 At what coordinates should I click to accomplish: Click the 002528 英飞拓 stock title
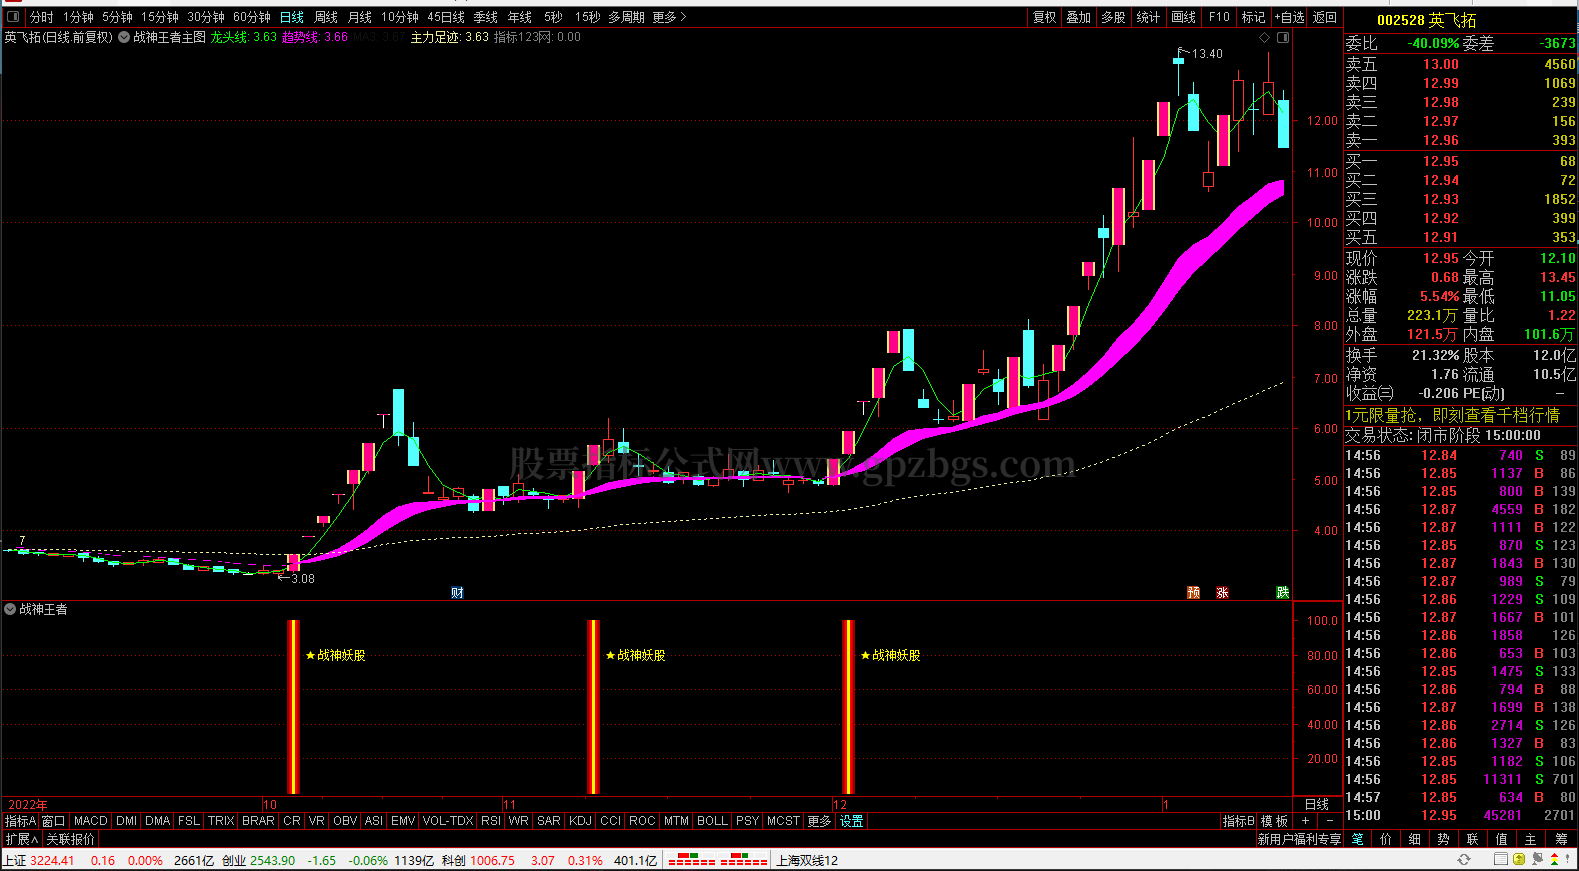[x=1426, y=20]
